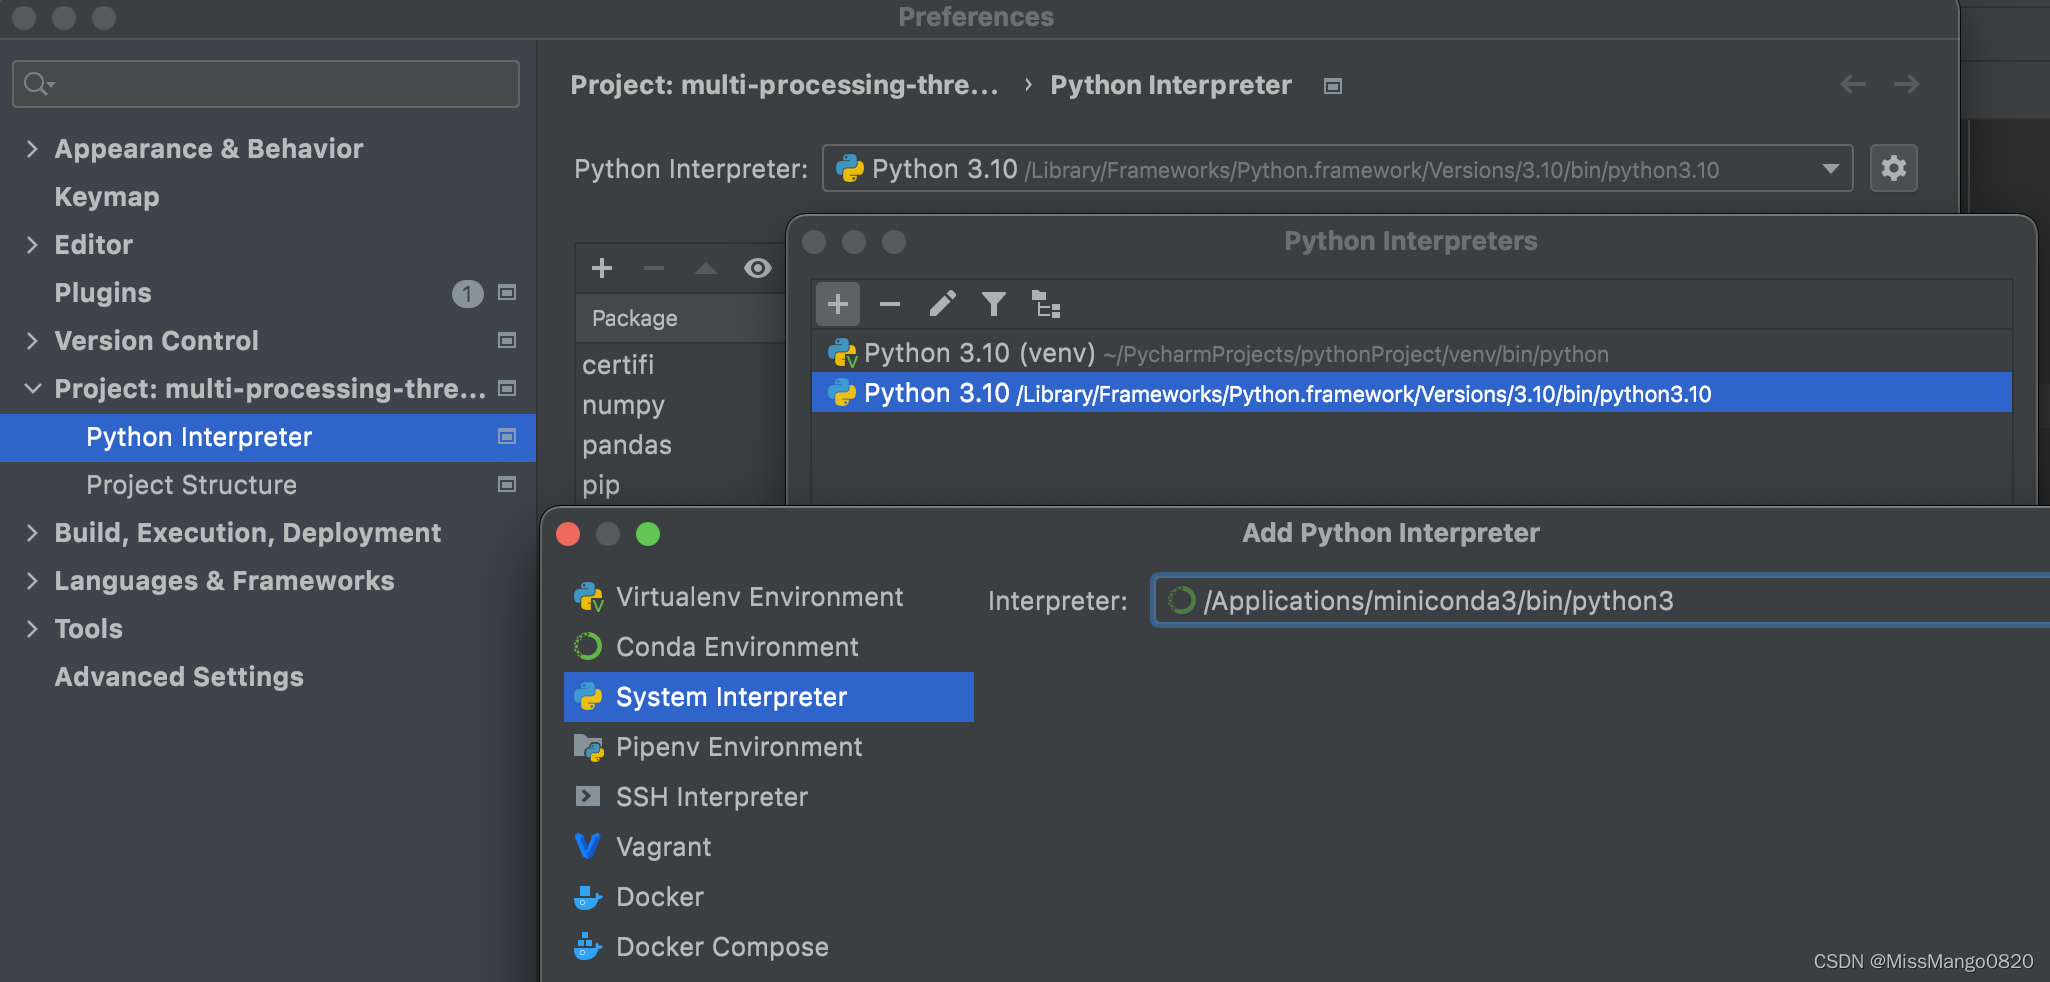This screenshot has width=2050, height=982.
Task: Click the Project: multi-processing-thre... breadcrumb
Action: tap(784, 85)
